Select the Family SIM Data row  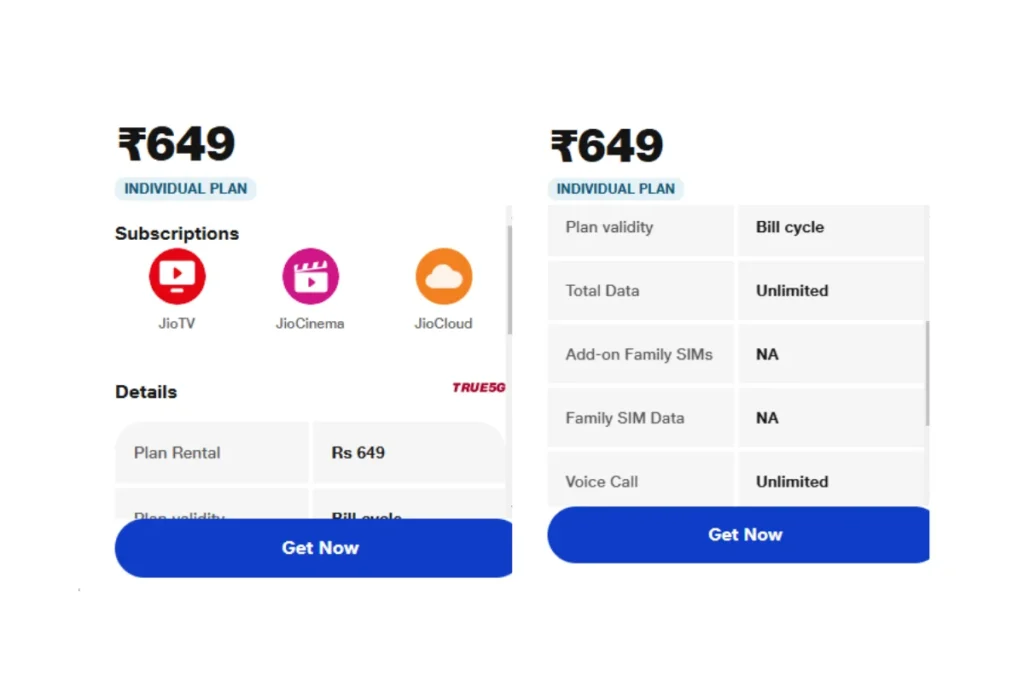coord(737,418)
